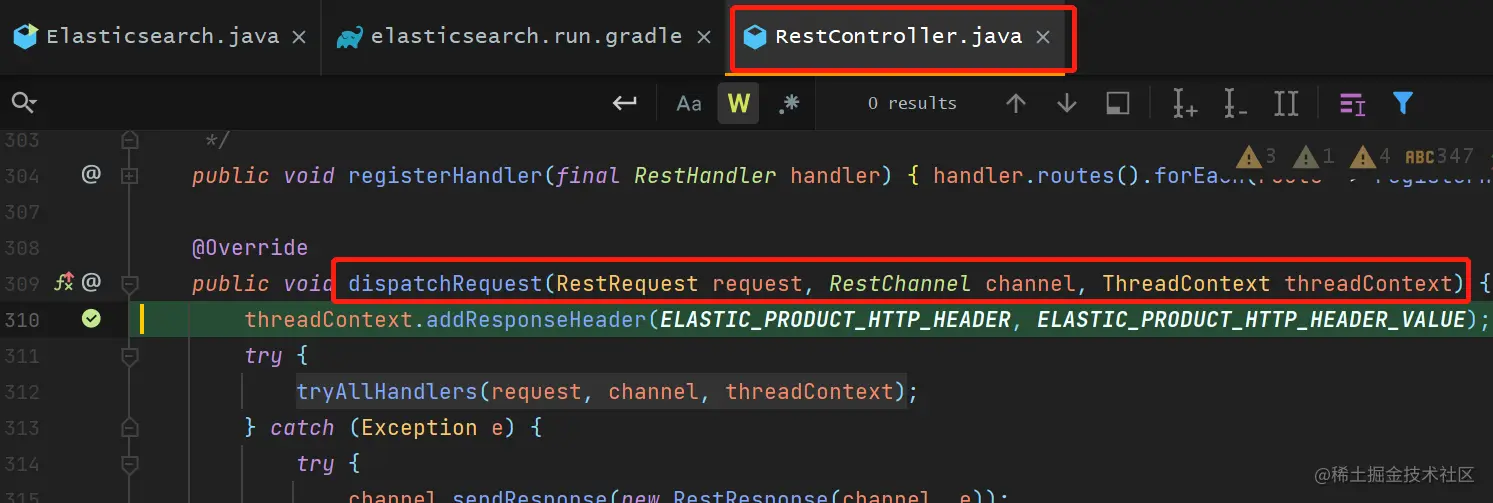Click the '0 results' label

(x=912, y=103)
